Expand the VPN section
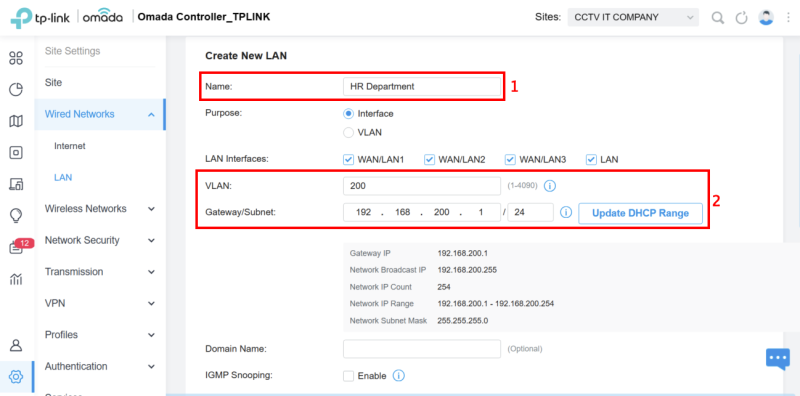The width and height of the screenshot is (800, 396). 99,304
